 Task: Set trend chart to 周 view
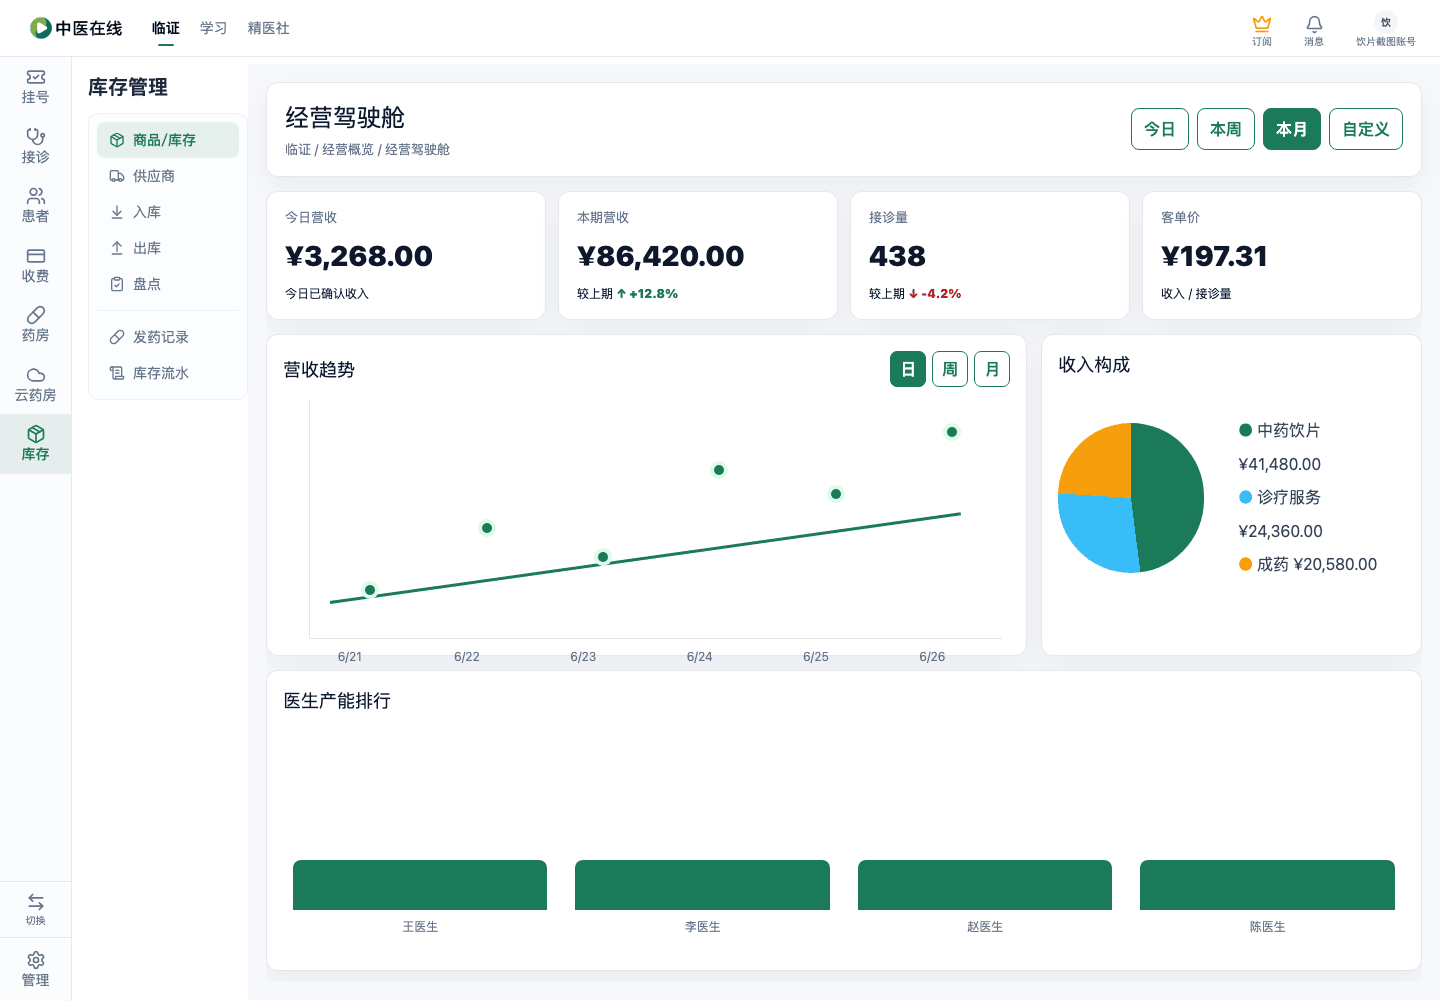950,369
